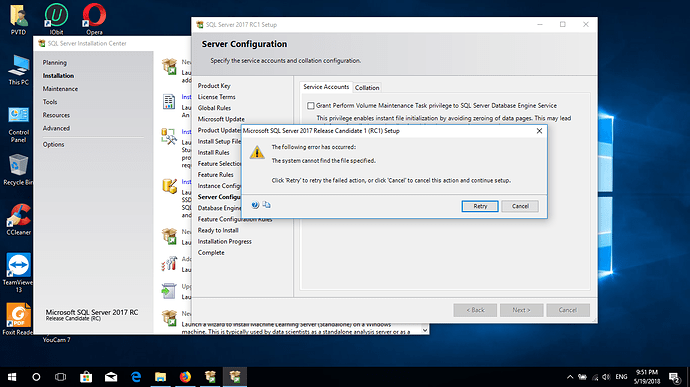
Task: Select the Service Accounts tab
Action: pos(326,87)
